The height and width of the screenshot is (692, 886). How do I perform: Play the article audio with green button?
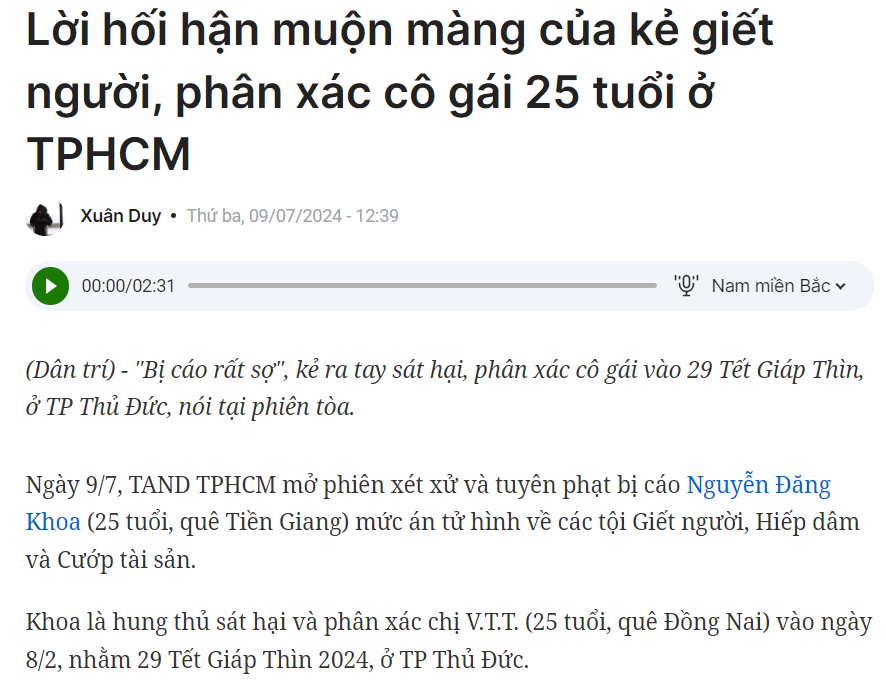pos(50,286)
